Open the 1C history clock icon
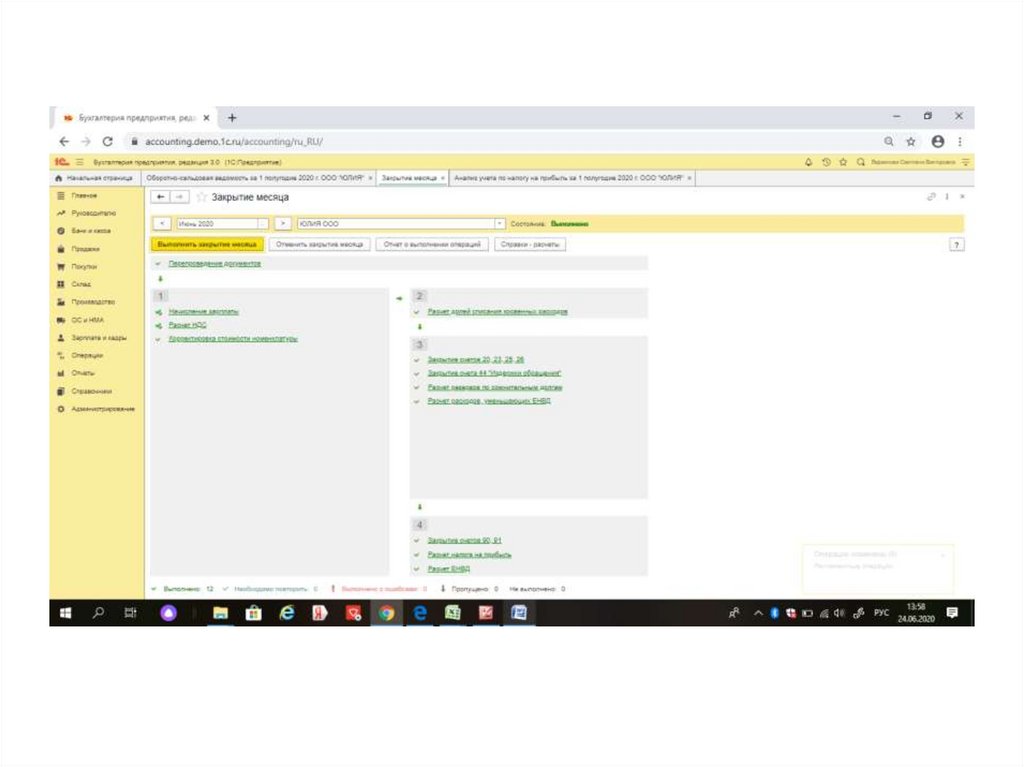 [x=826, y=161]
